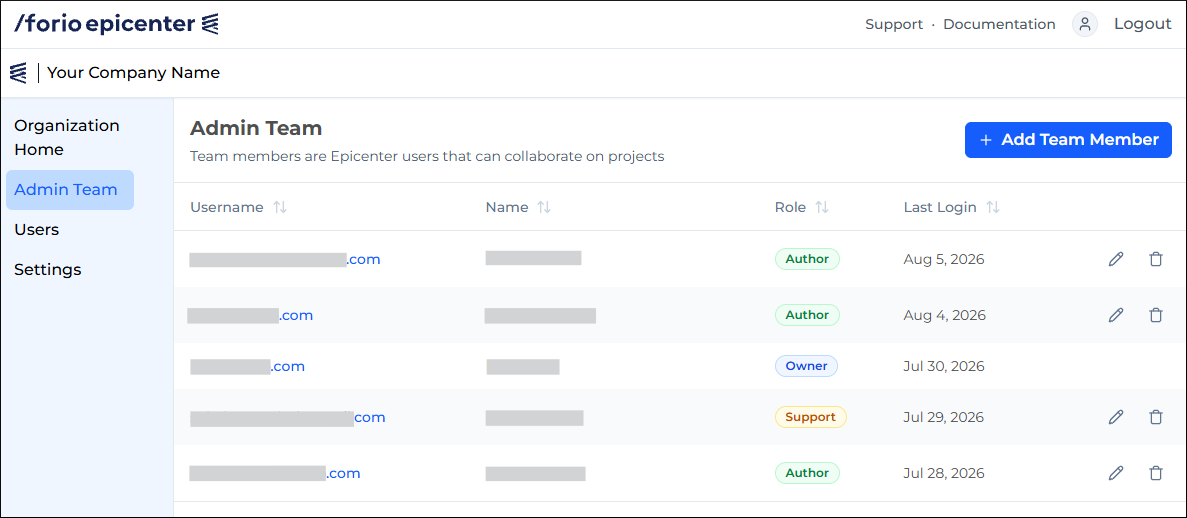The image size is (1187, 518).
Task: Click the Forio Epicenter logo
Action: 117,24
